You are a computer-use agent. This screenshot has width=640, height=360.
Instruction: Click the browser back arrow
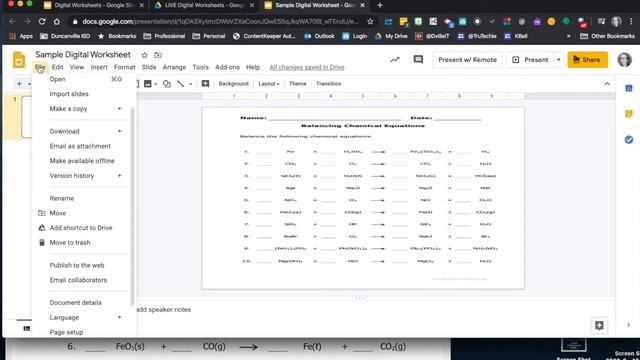point(12,21)
